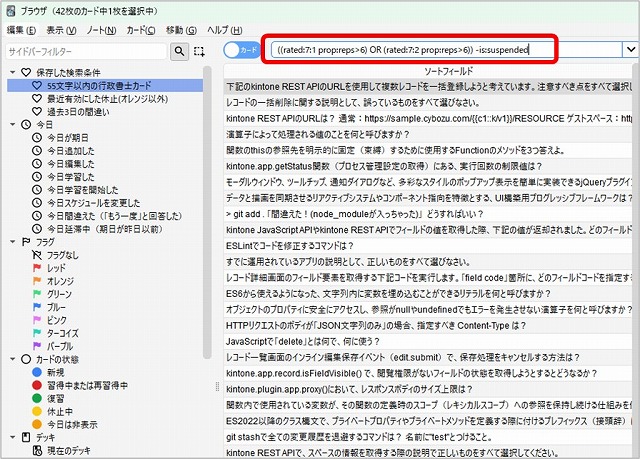
Task: Click clock icon of 今日追加した
Action: 37,151
